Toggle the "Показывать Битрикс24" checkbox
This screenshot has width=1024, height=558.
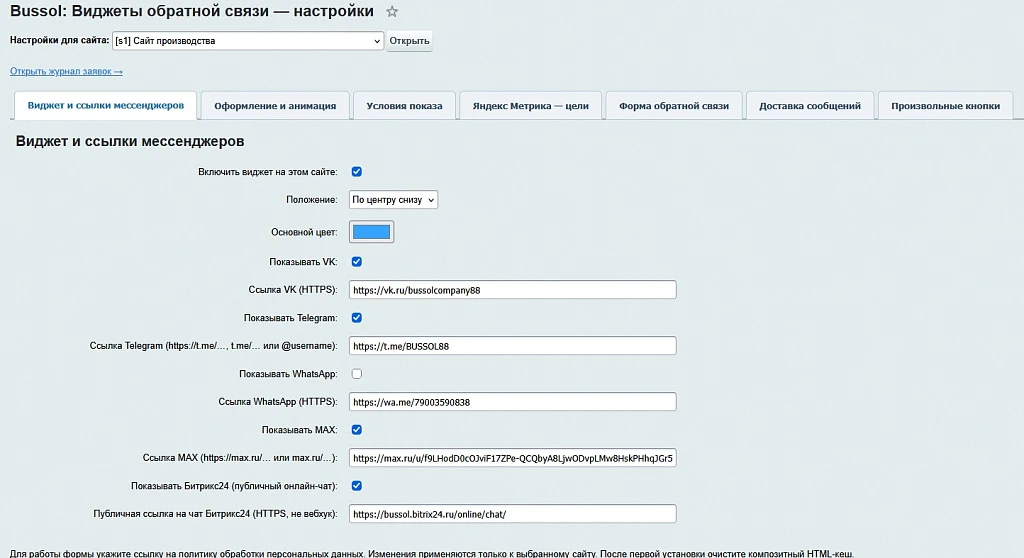click(357, 485)
